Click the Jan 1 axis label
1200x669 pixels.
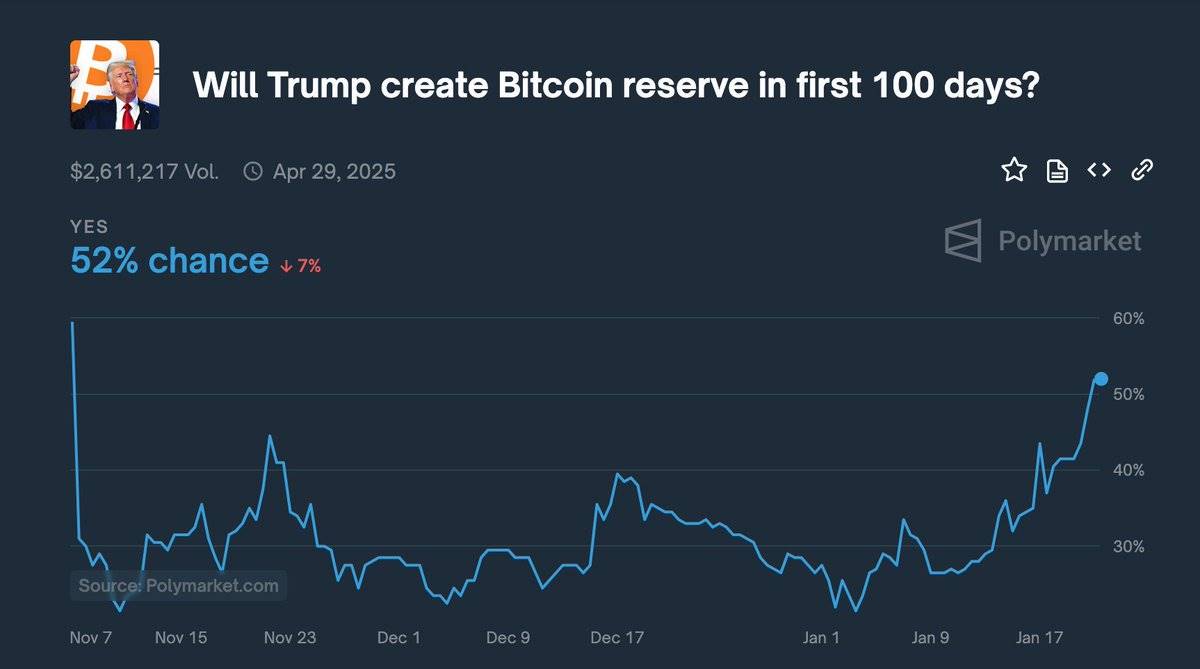point(821,637)
